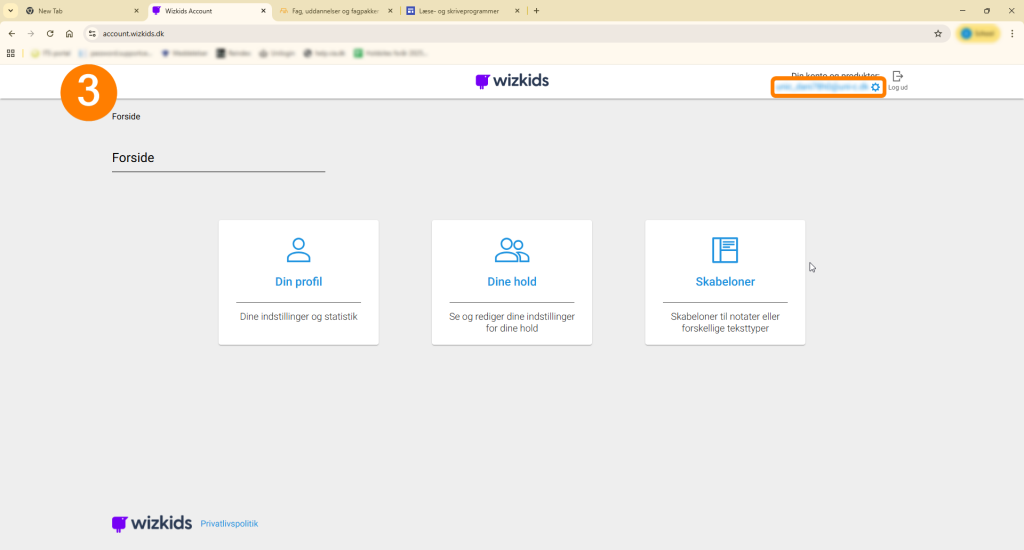Viewport: 1024px width, 550px height.
Task: Click the Log ud logout icon
Action: [897, 76]
